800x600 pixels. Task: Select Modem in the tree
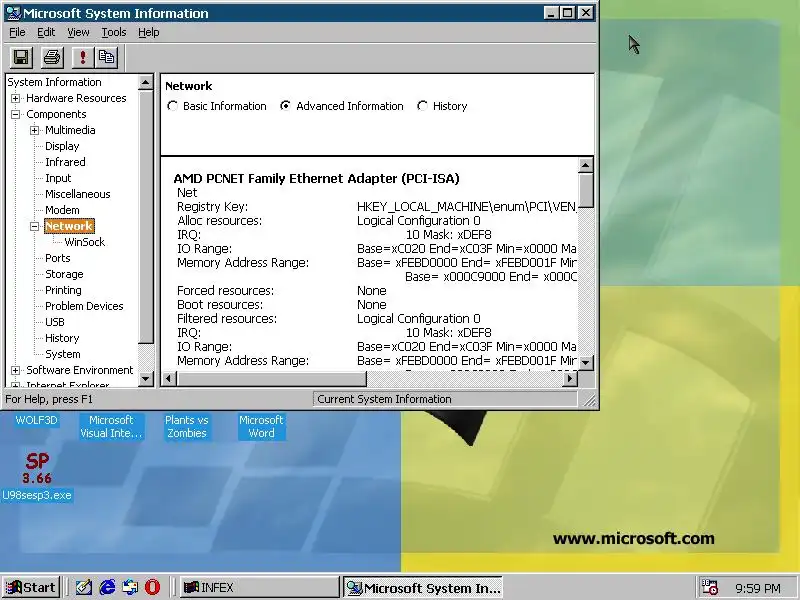pos(62,210)
